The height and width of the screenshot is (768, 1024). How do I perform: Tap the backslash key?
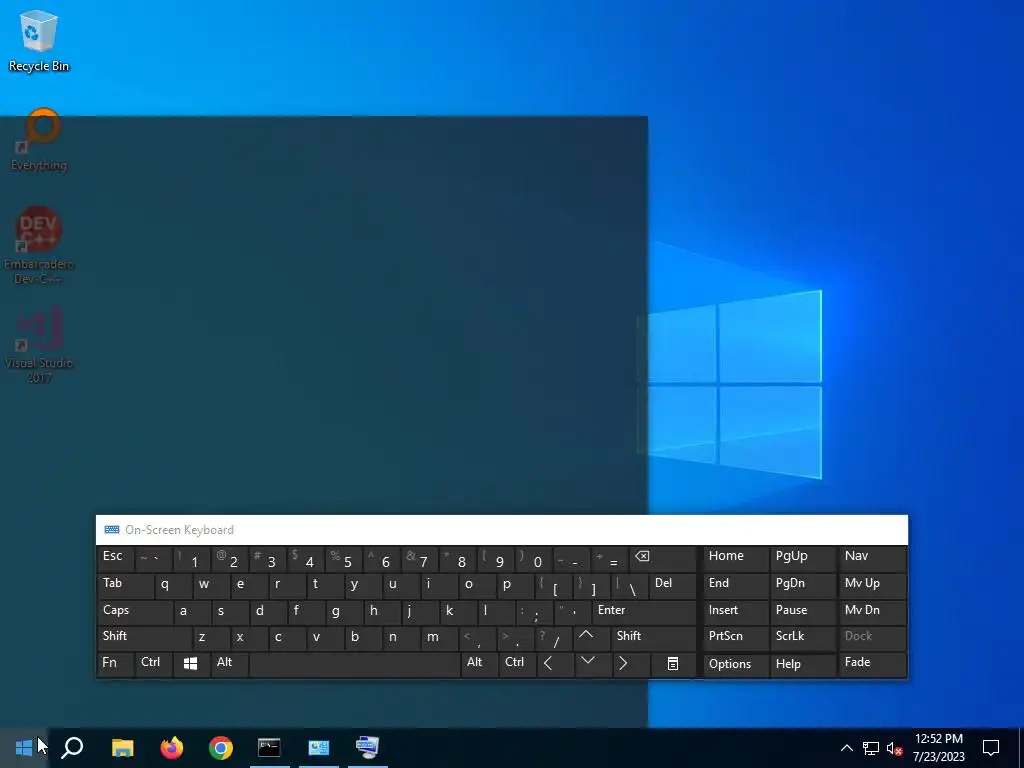point(630,585)
